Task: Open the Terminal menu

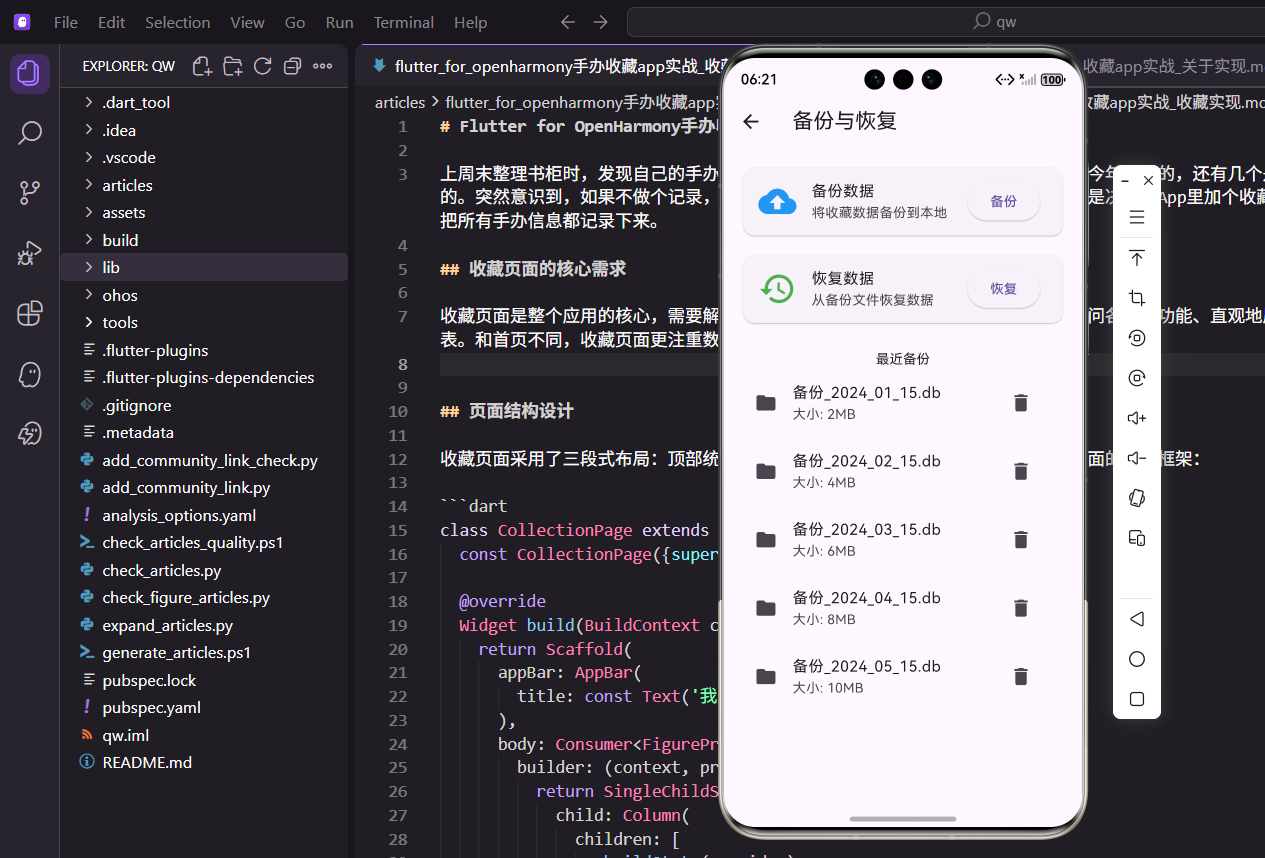Action: pyautogui.click(x=404, y=22)
